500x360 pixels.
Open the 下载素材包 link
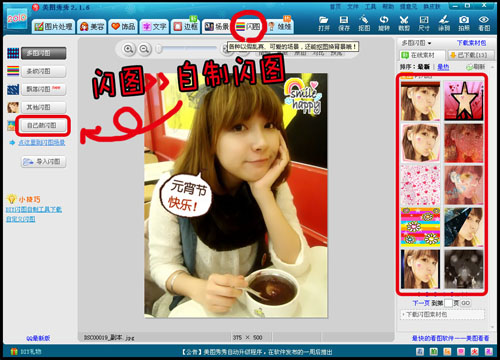tap(471, 43)
